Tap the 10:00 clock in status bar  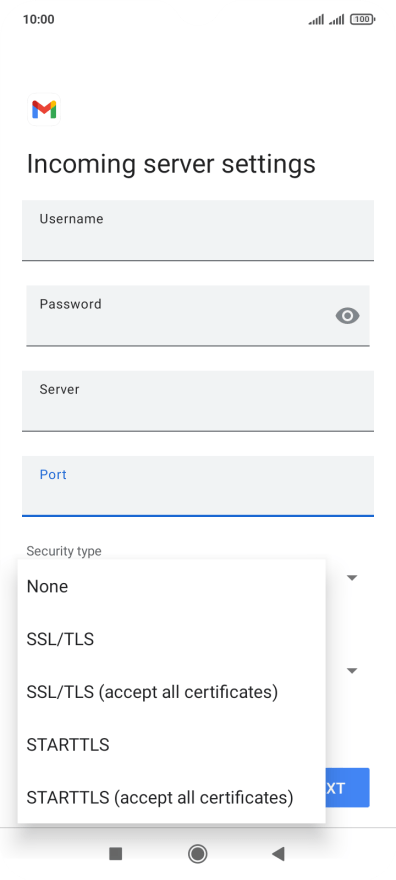click(x=39, y=20)
